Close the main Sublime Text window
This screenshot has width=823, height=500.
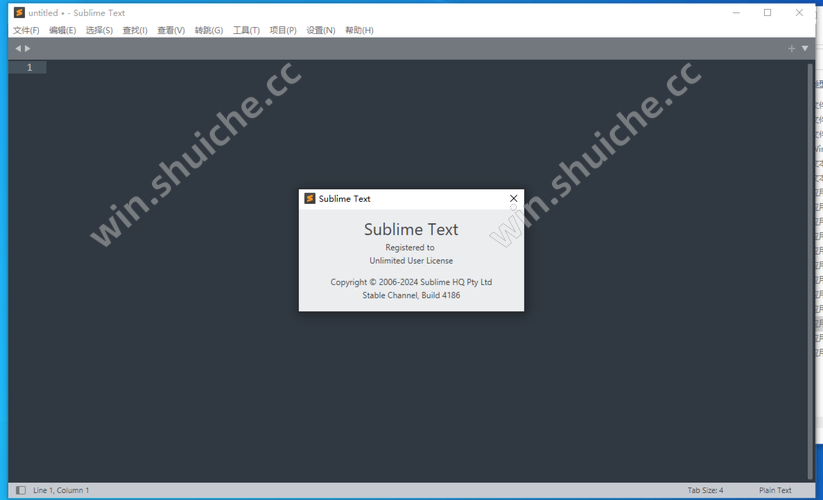pyautogui.click(x=799, y=13)
